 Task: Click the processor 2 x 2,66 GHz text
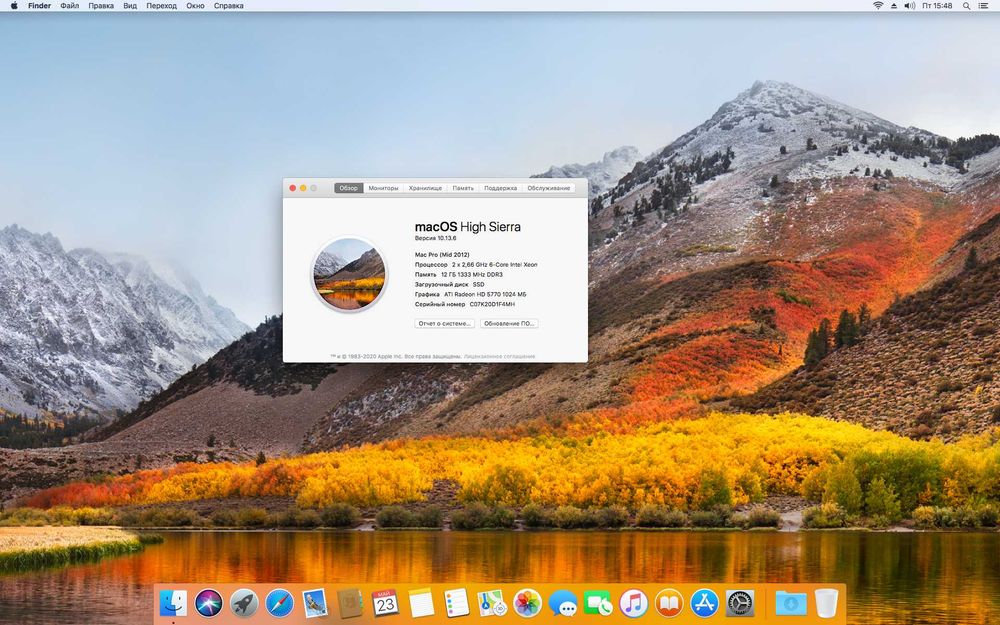[495, 265]
